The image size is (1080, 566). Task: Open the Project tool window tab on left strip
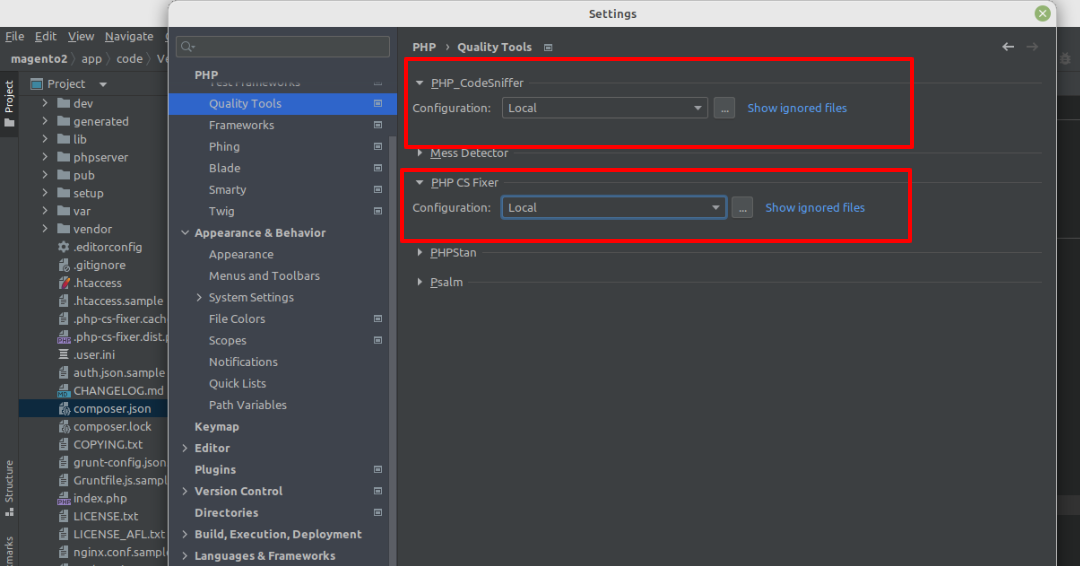pyautogui.click(x=9, y=103)
